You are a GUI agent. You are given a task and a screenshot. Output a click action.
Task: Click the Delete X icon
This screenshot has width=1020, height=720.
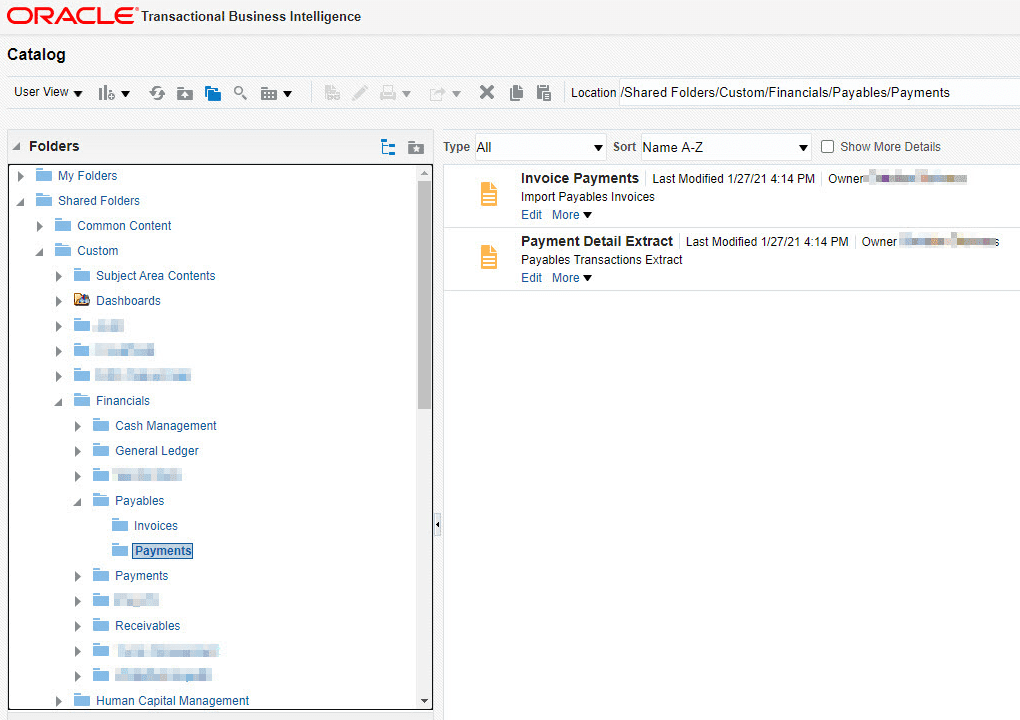(x=487, y=92)
